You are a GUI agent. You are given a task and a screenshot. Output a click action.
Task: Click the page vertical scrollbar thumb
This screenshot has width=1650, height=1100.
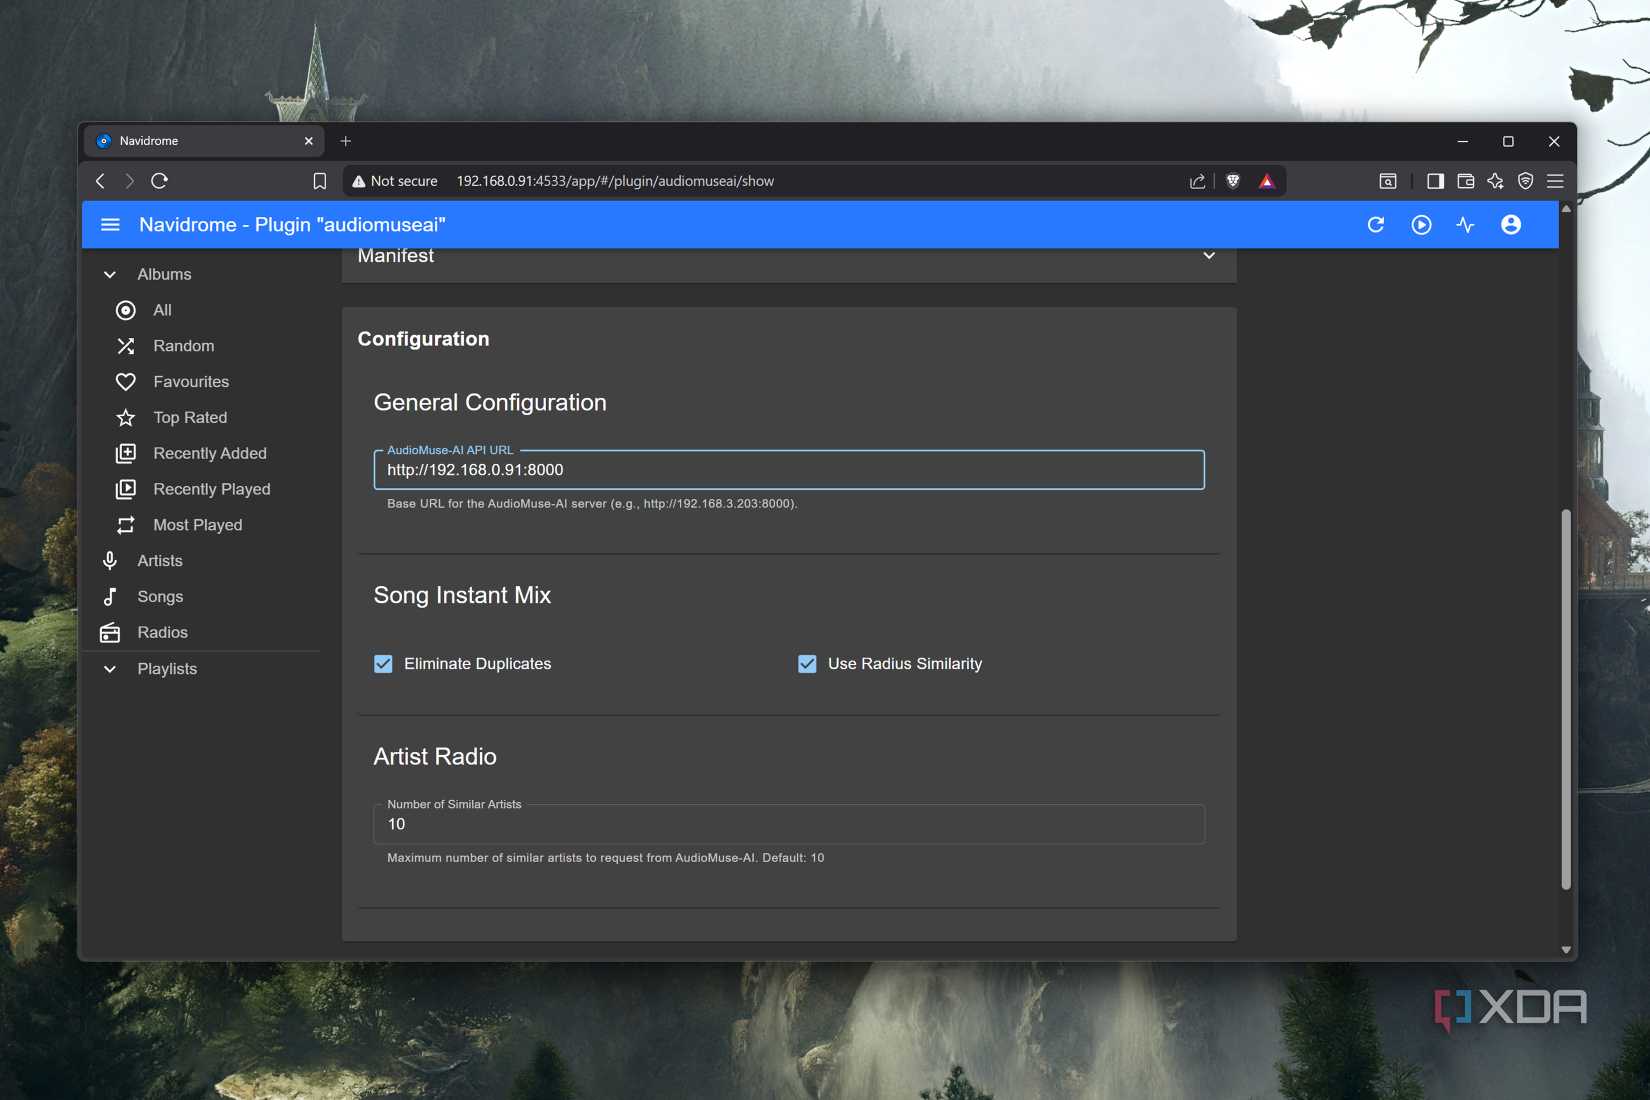click(x=1566, y=699)
